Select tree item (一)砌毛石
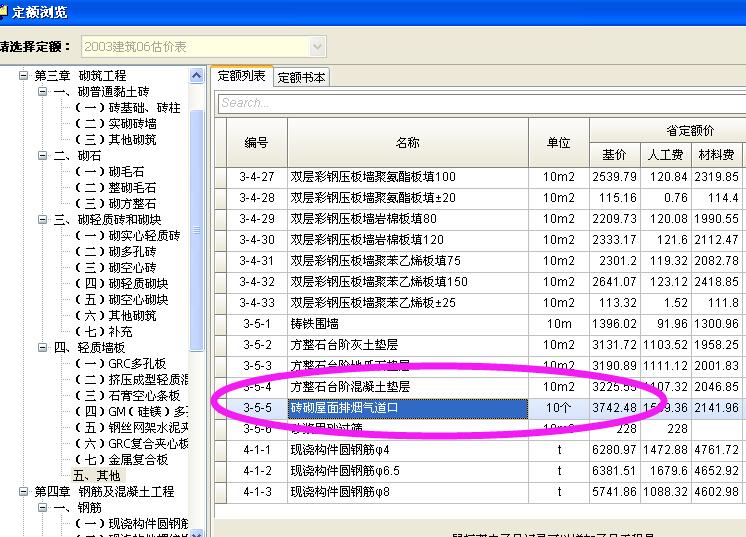Image resolution: width=746 pixels, height=537 pixels. pyautogui.click(x=109, y=172)
